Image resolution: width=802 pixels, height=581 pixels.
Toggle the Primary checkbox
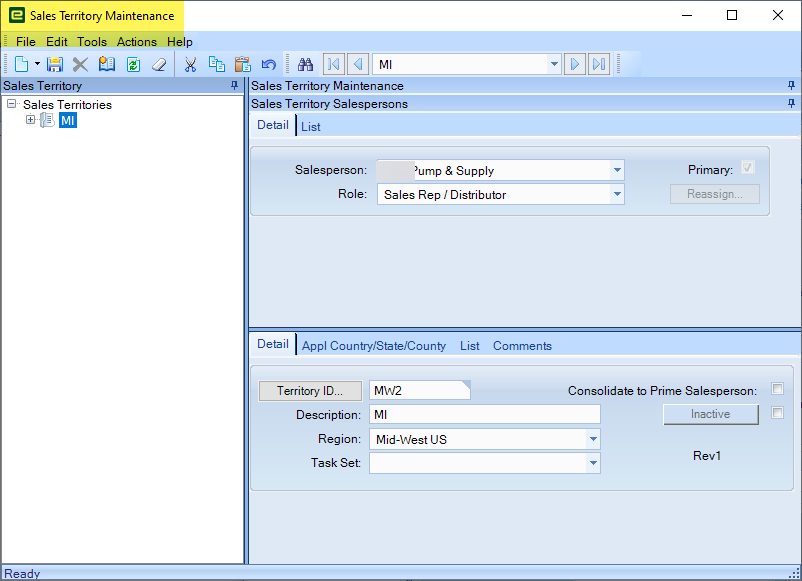(747, 168)
